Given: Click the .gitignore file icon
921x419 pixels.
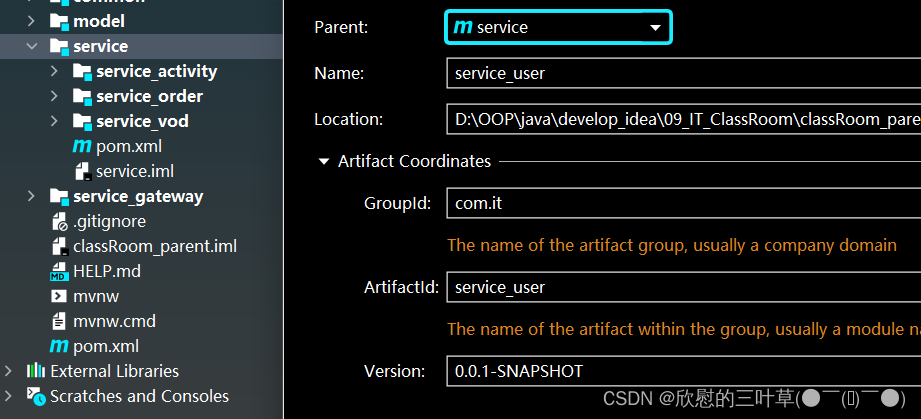Looking at the screenshot, I should pos(59,222).
